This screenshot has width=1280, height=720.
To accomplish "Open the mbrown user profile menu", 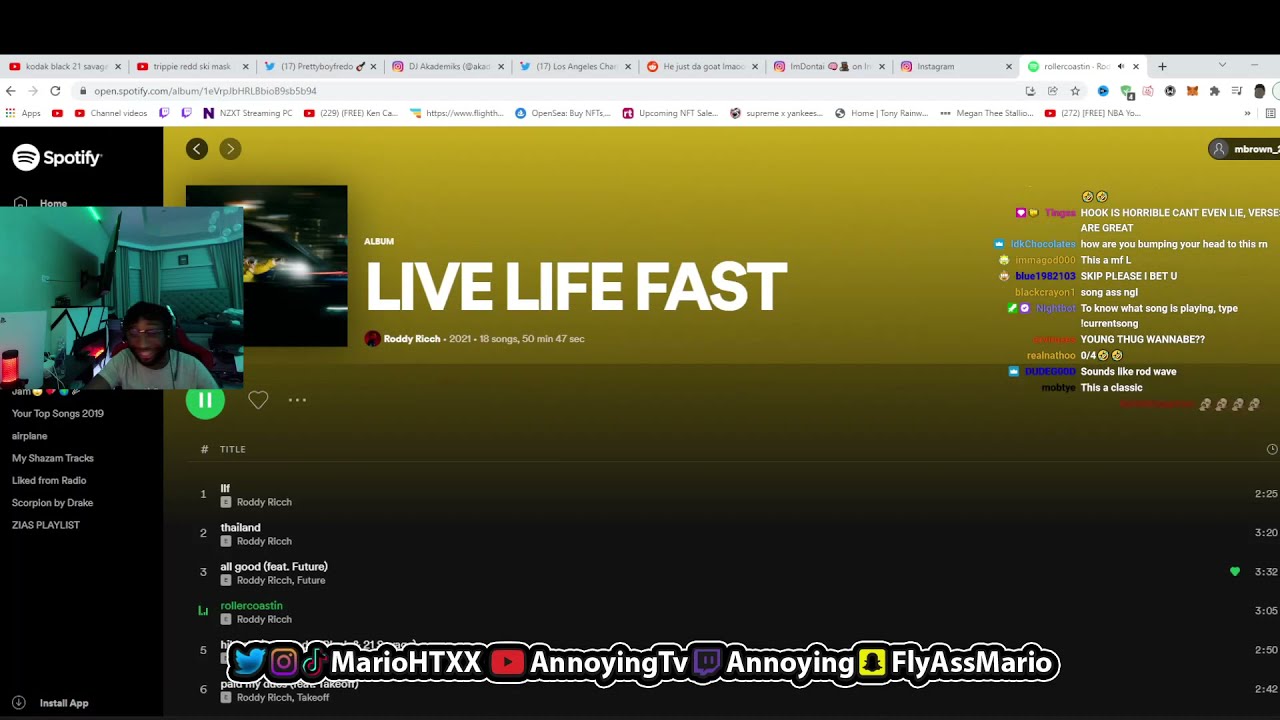I will click(1245, 149).
